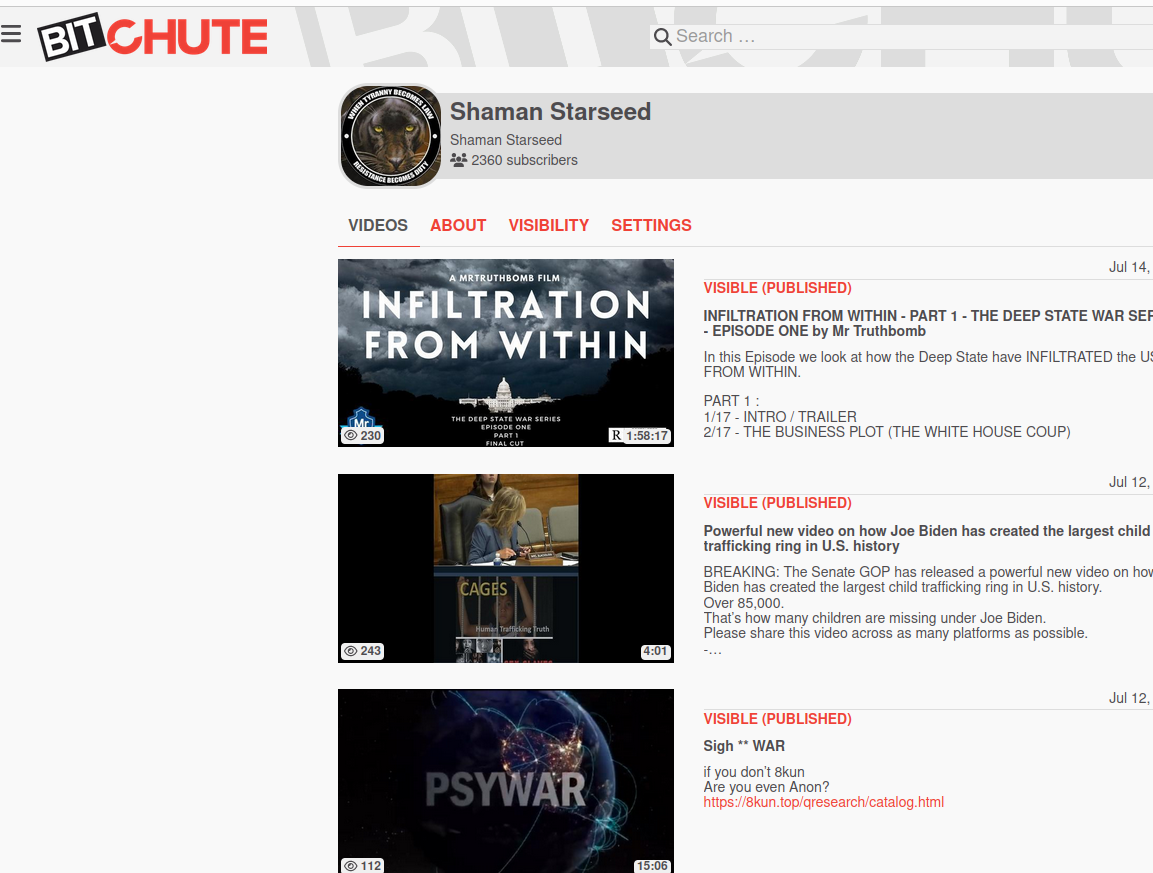1153x873 pixels.
Task: Switch to the ABOUT tab
Action: (x=458, y=225)
